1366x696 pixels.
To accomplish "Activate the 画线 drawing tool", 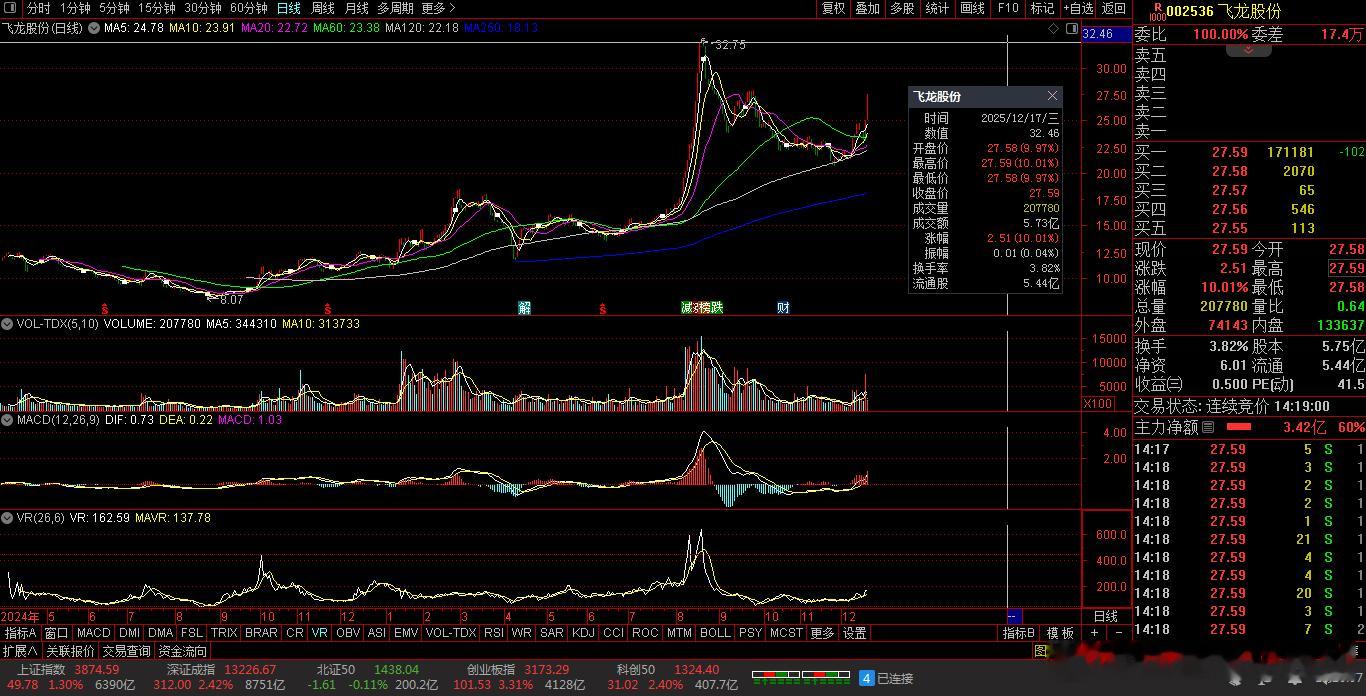I will coord(972,8).
